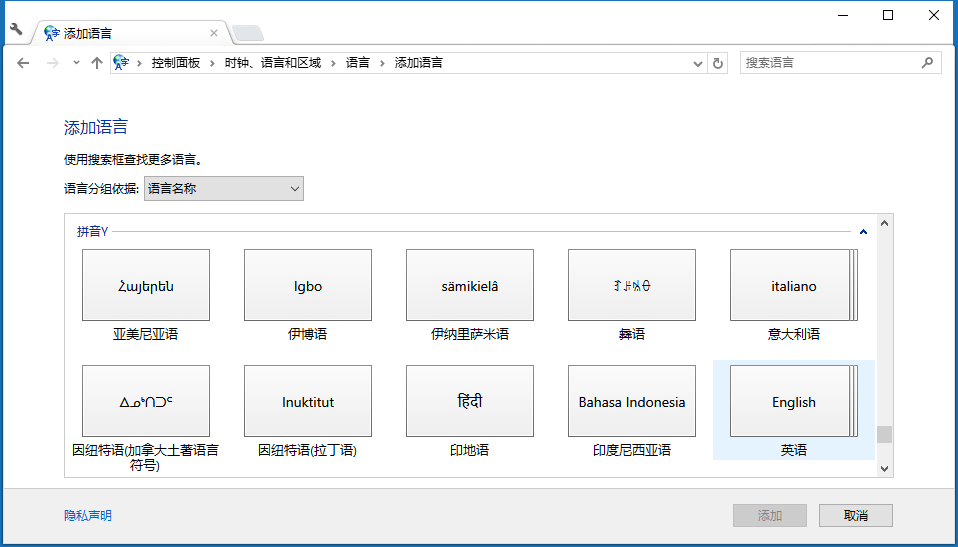The width and height of the screenshot is (958, 547).
Task: Click the wrench icon beside the tab
Action: tap(16, 29)
